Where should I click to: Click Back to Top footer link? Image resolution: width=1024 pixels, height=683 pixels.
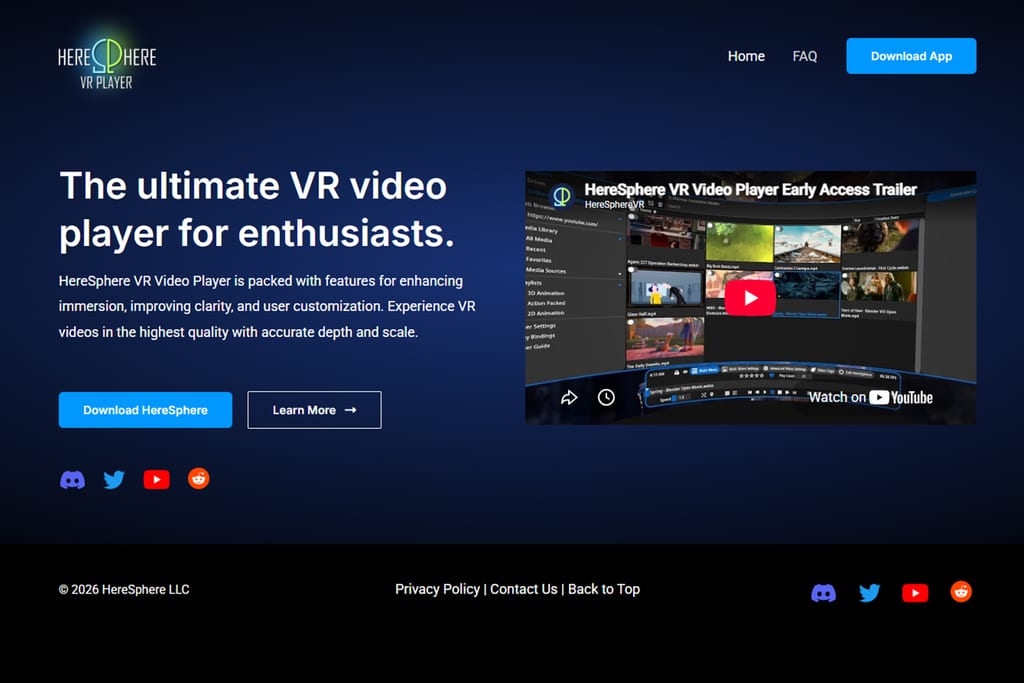click(x=603, y=589)
